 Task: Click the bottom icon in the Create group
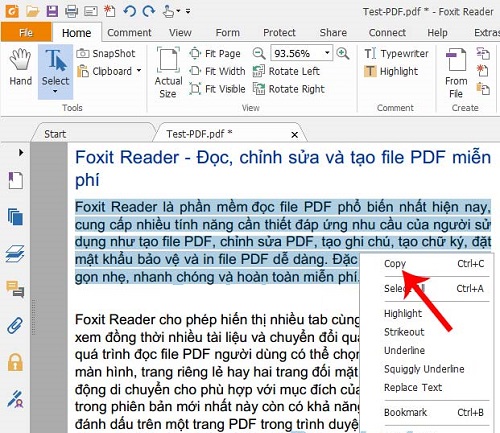(x=483, y=89)
